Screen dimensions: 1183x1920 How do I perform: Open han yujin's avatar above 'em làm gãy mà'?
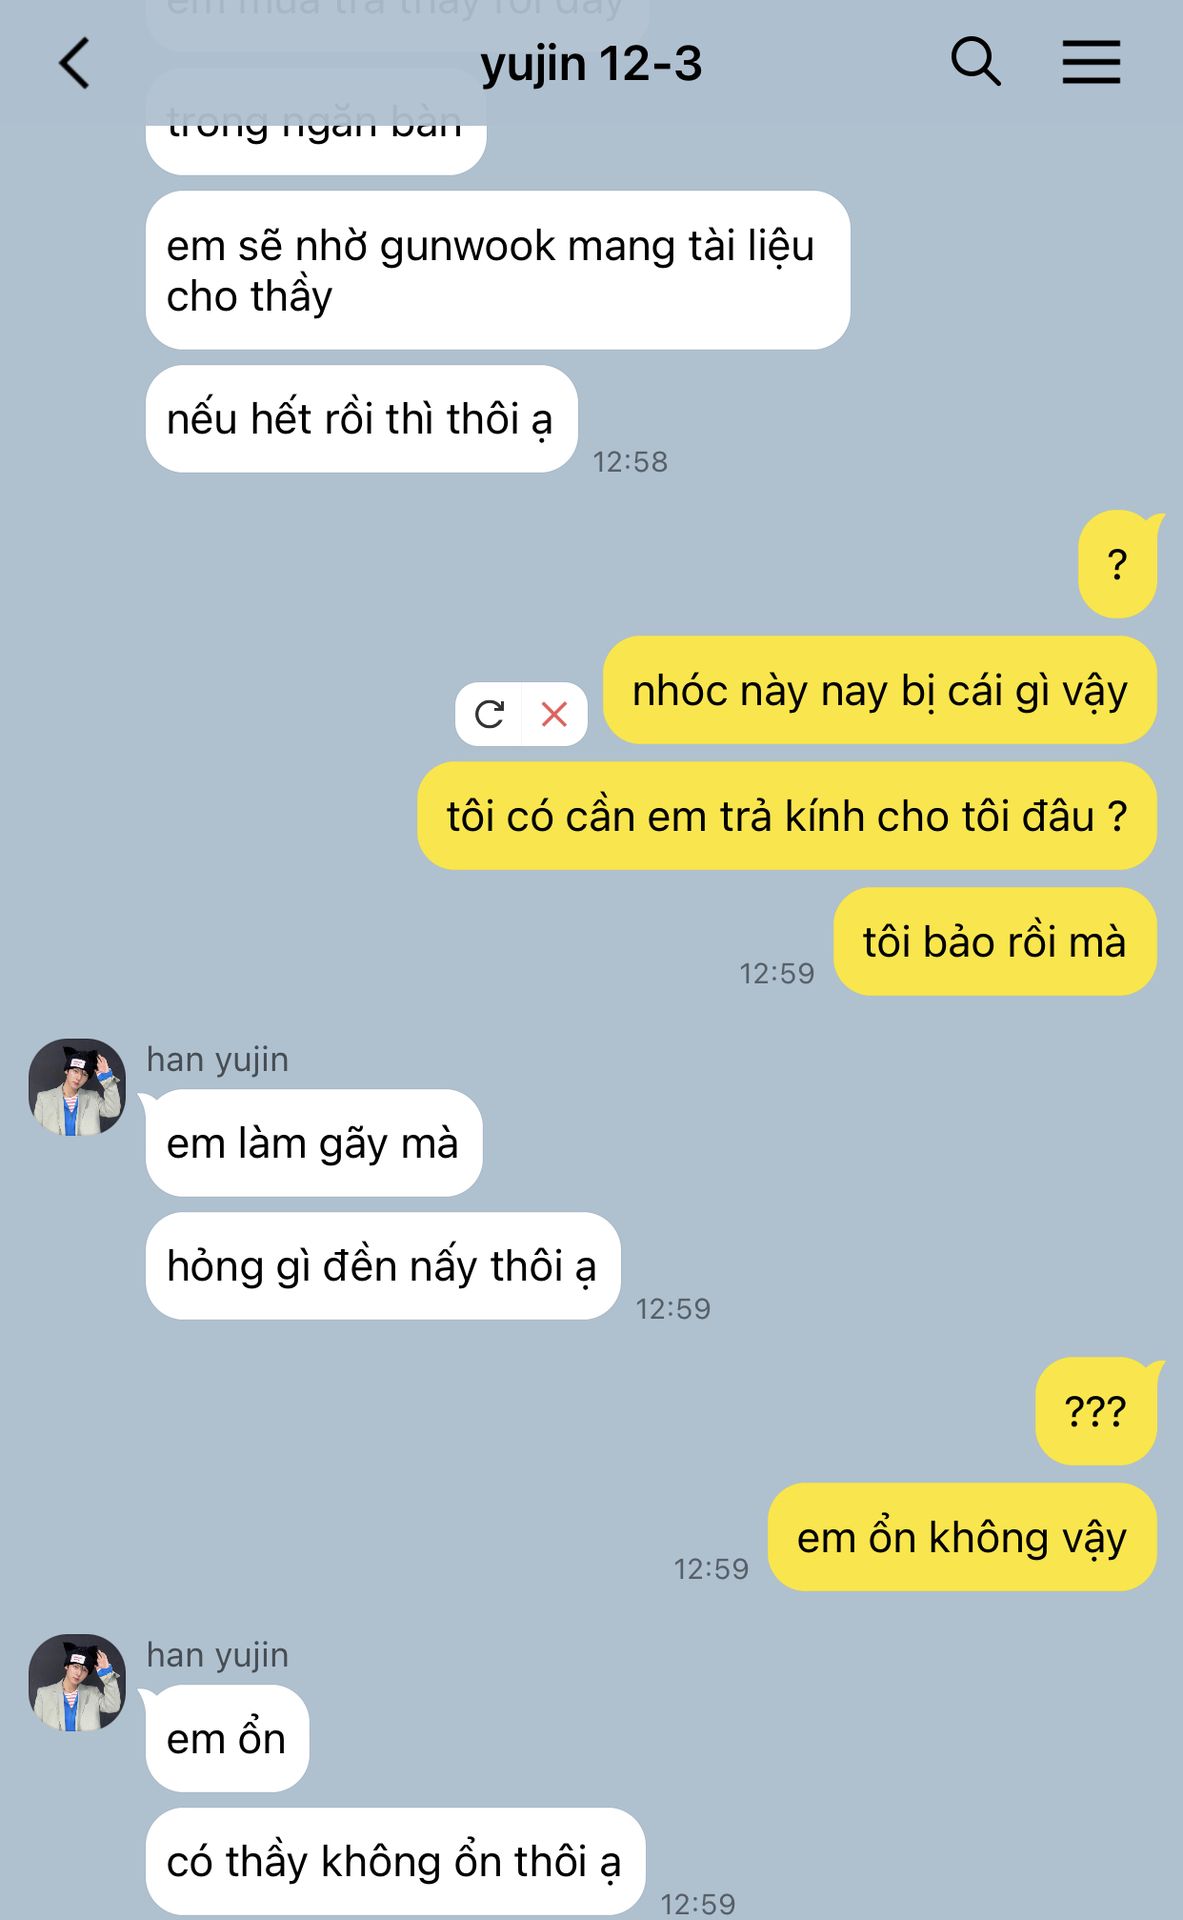click(77, 1087)
